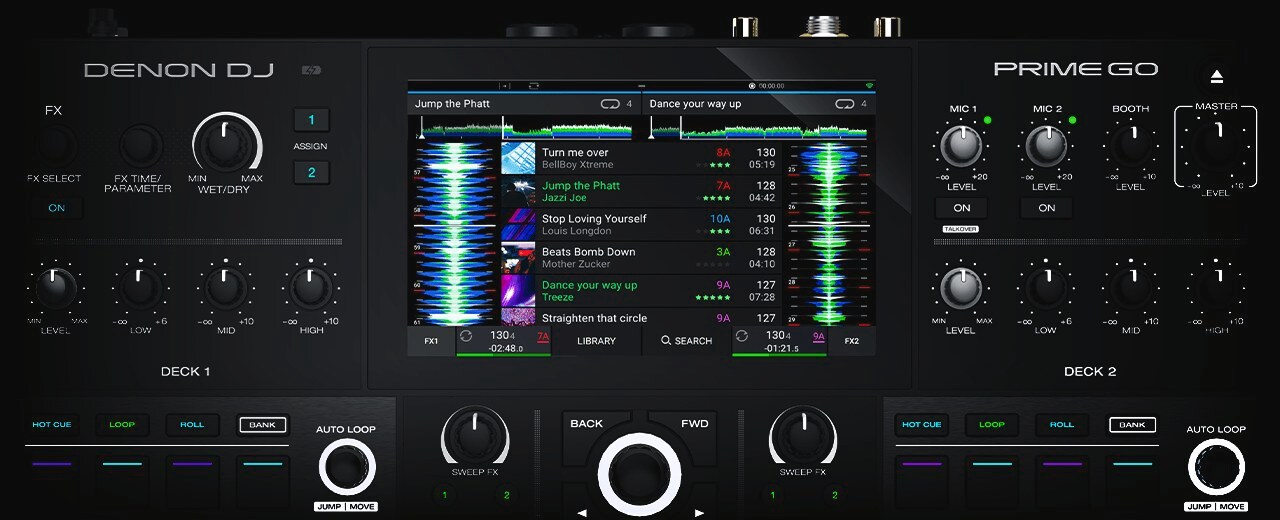Tap the star rating of Jump the Phatt
The width and height of the screenshot is (1280, 520).
point(712,198)
